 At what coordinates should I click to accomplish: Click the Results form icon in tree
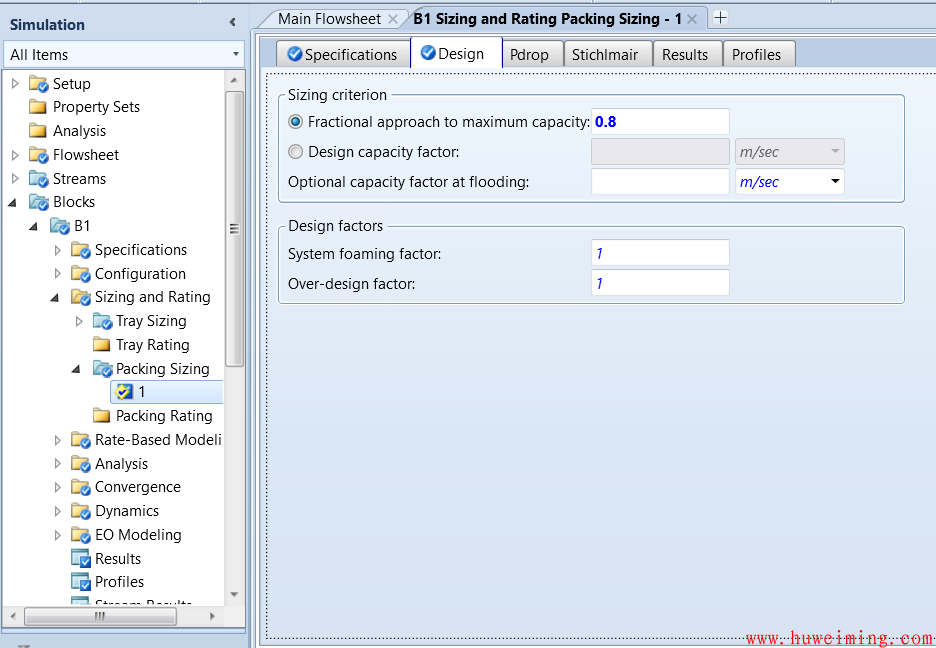coord(81,559)
